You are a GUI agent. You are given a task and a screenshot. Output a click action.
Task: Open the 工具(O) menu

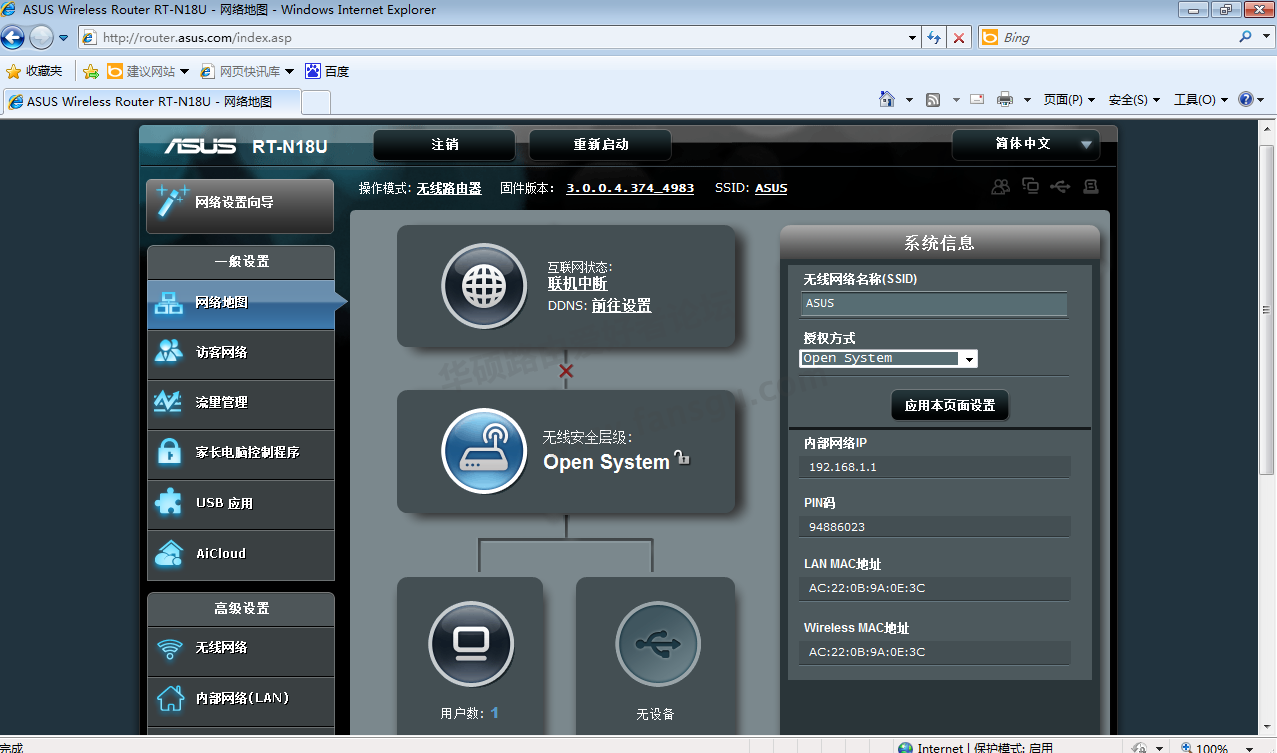[1201, 99]
